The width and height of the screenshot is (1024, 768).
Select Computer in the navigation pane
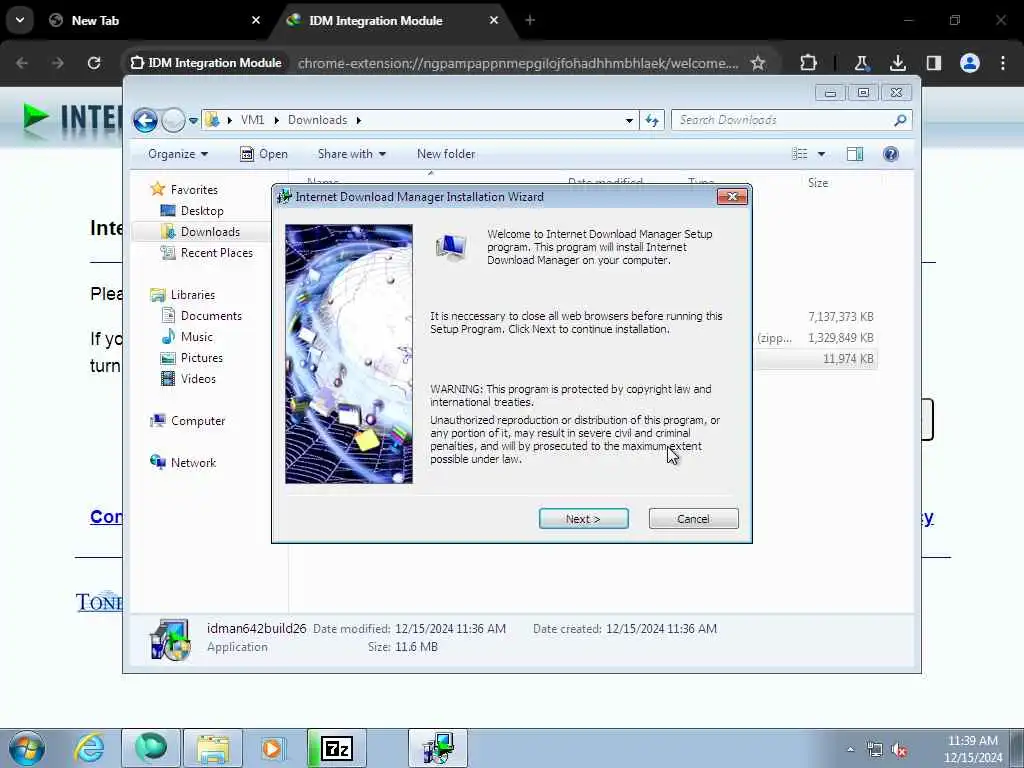coord(198,421)
